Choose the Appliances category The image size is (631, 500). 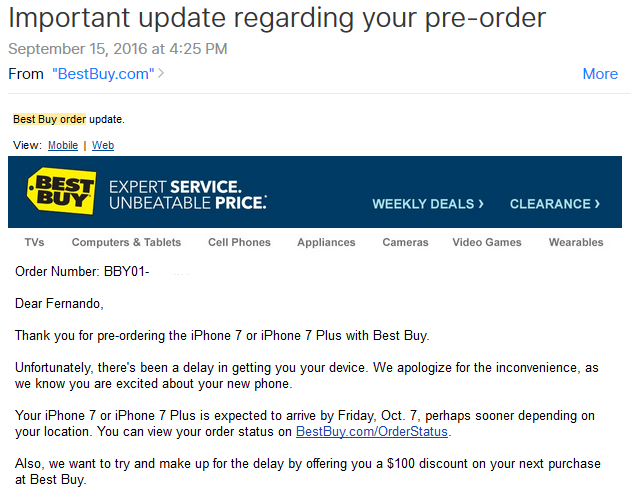(326, 242)
